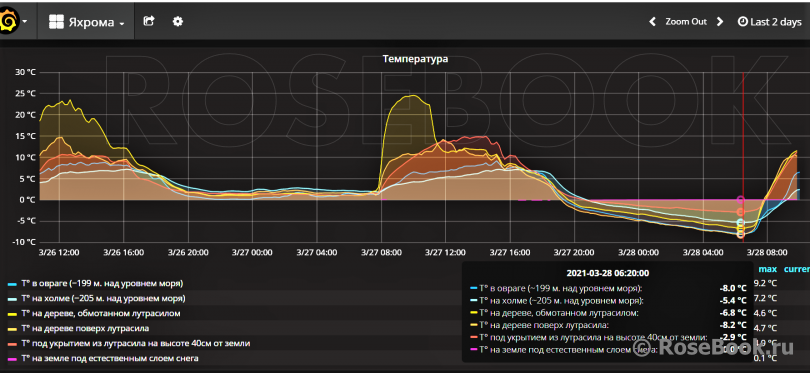Toggle series Т° на дереве поверх лутрасила
Viewport: 810px width, 373px height.
pos(85,328)
